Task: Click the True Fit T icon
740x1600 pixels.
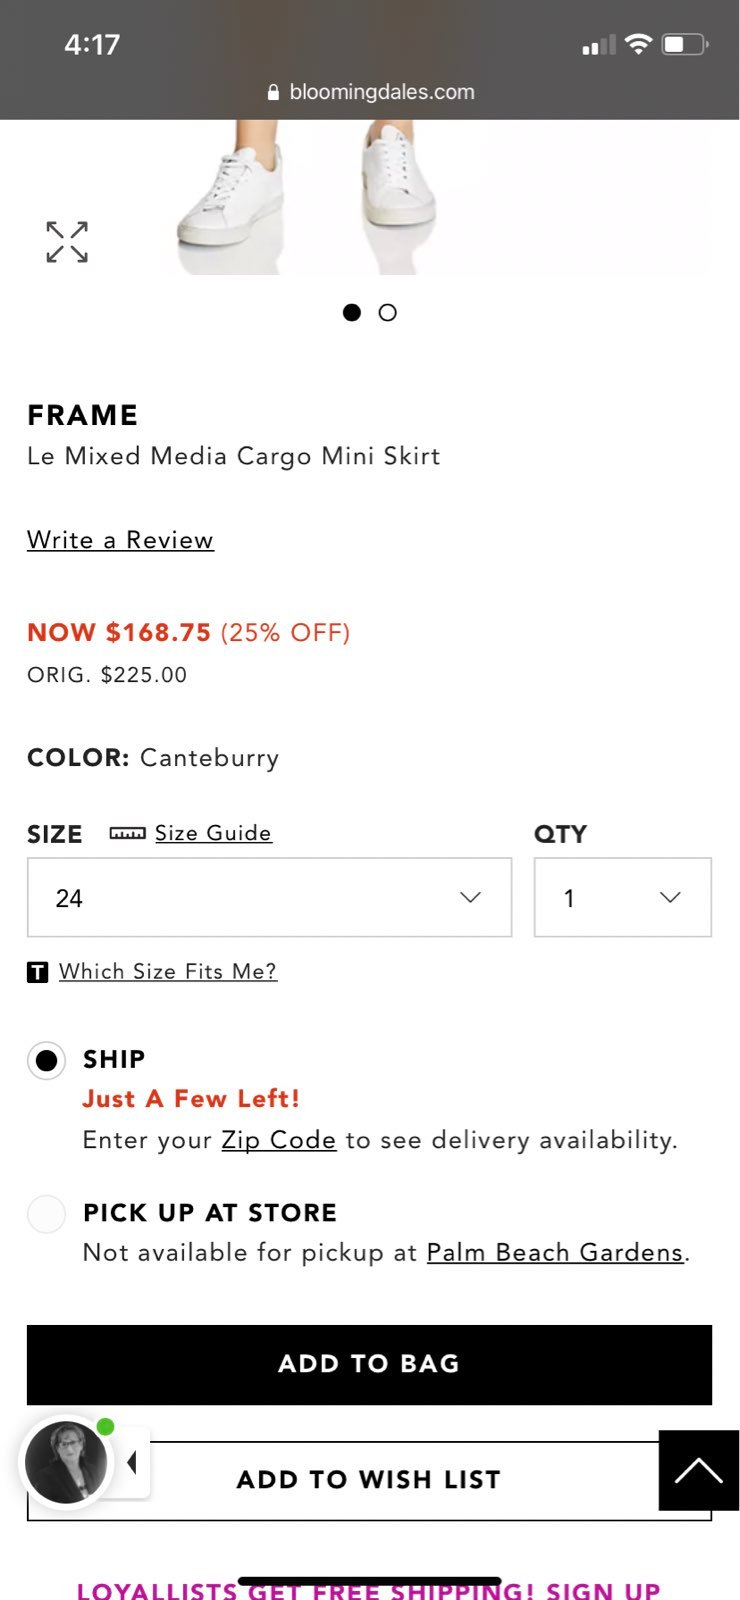Action: 37,971
